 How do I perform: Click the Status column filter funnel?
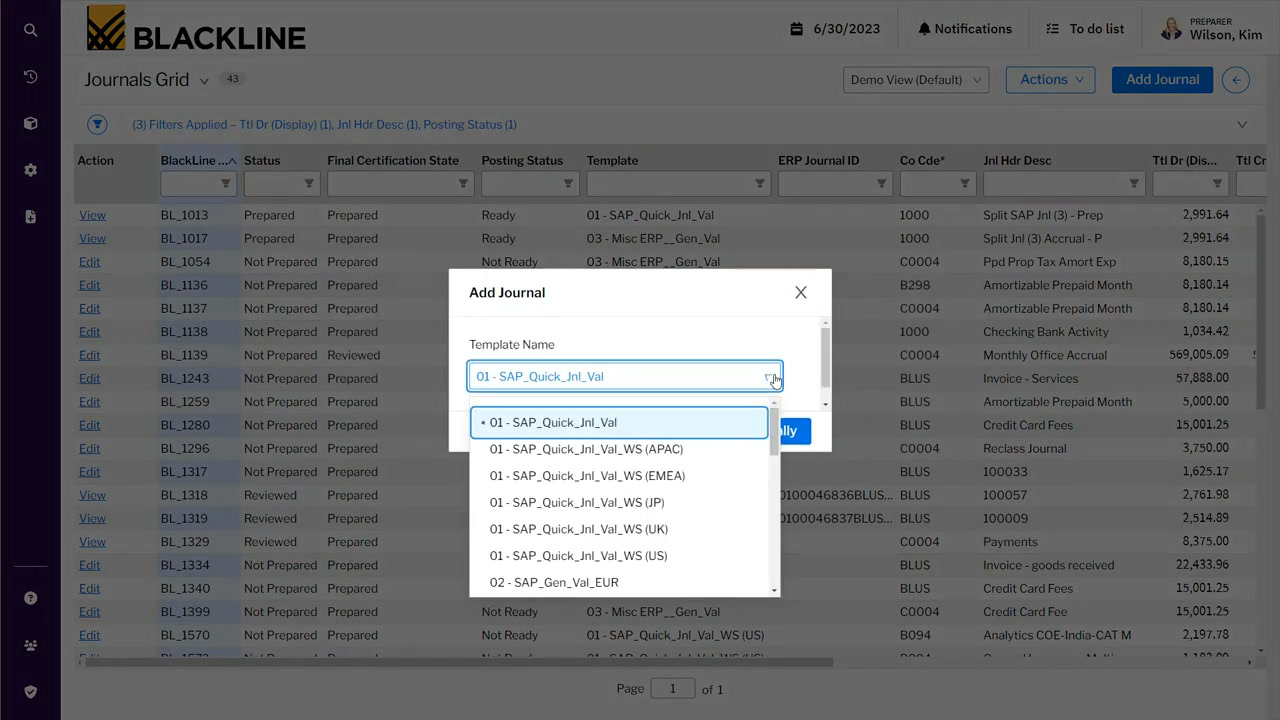309,183
